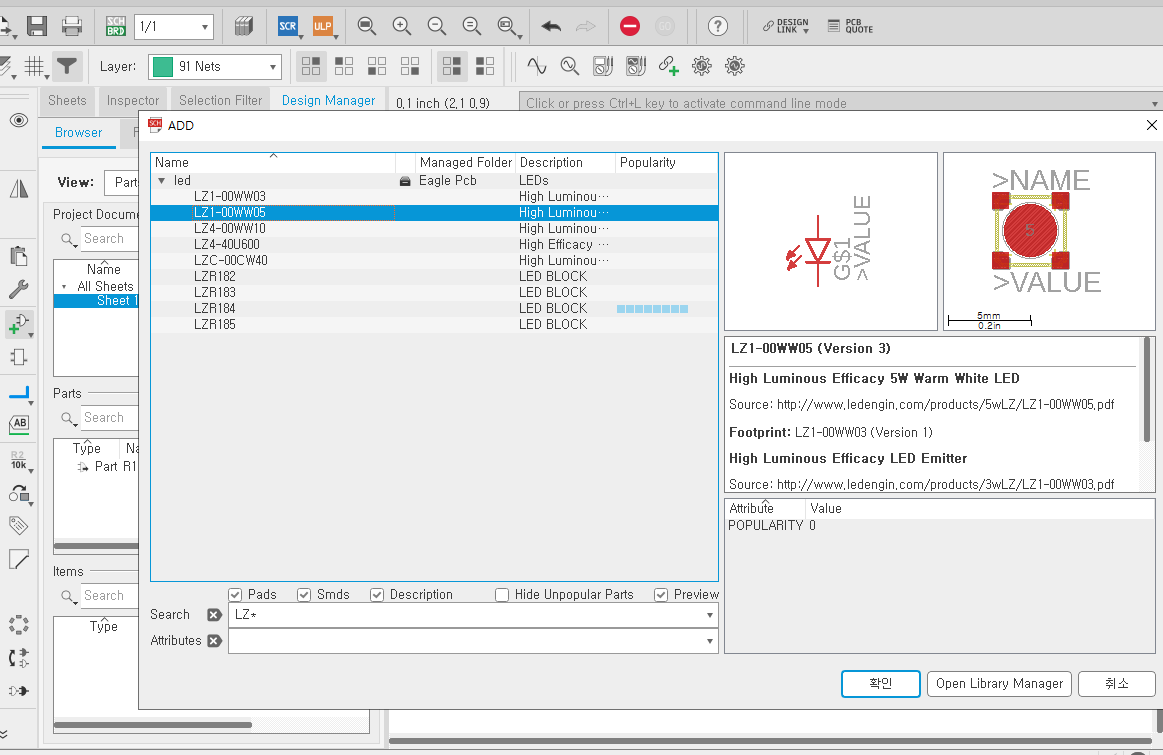Click the Design Link icon

(x=785, y=27)
